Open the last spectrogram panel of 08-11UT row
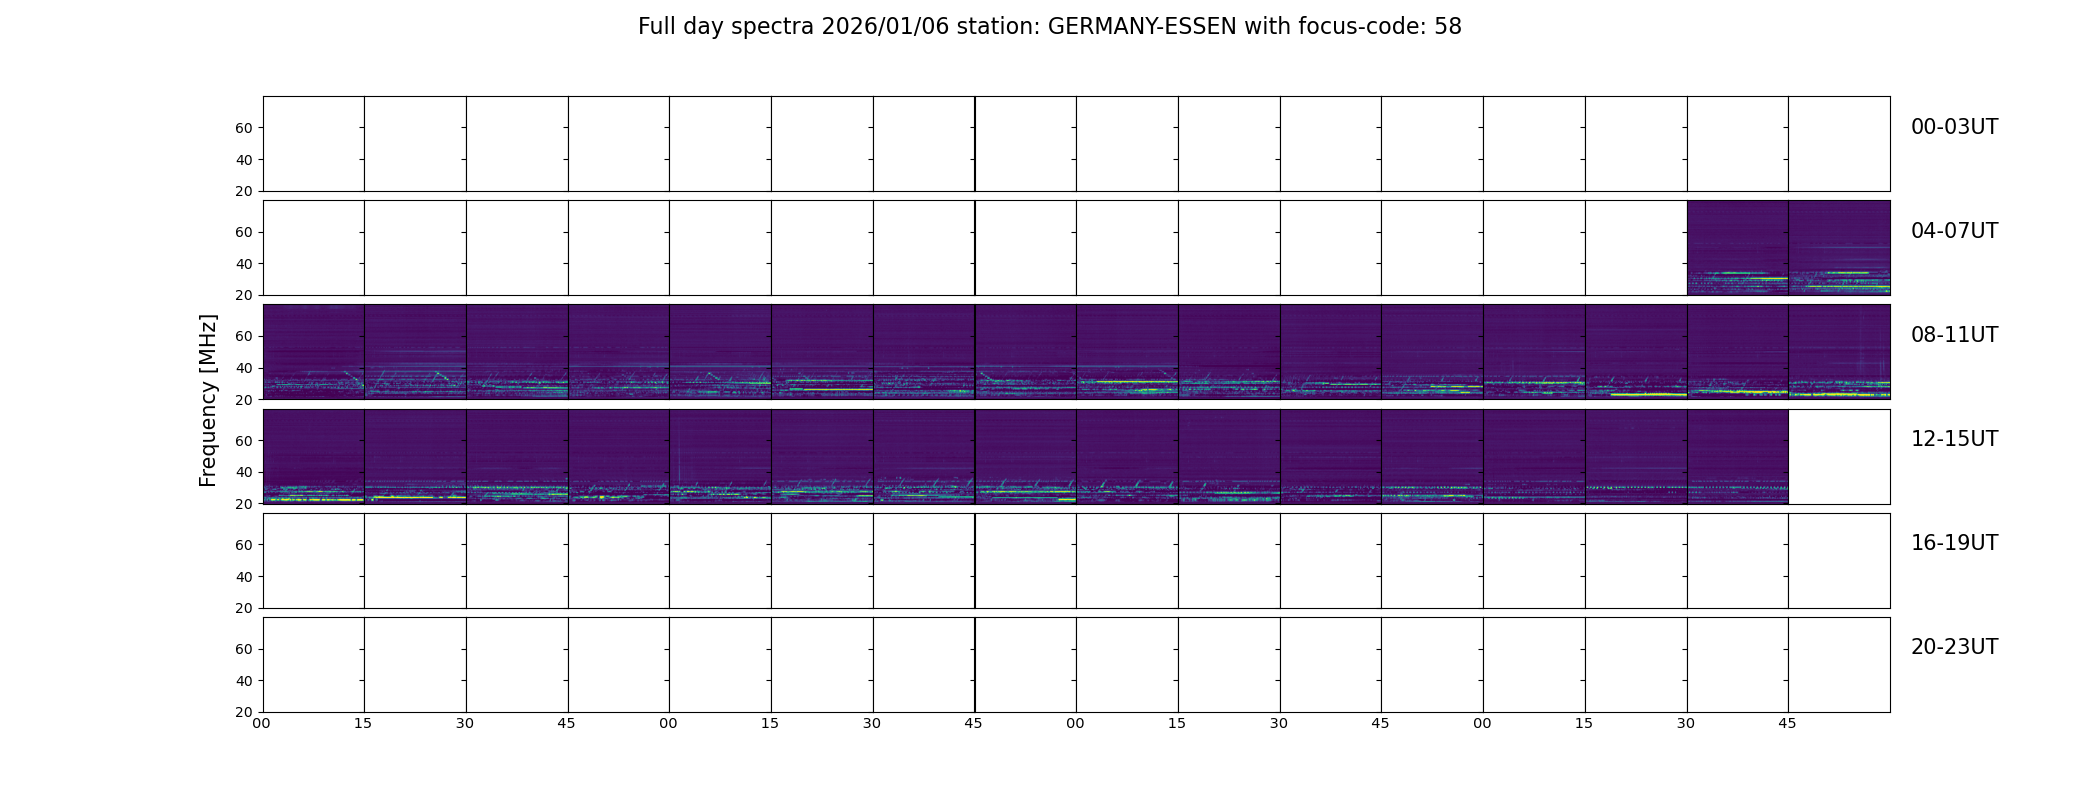 [1839, 352]
